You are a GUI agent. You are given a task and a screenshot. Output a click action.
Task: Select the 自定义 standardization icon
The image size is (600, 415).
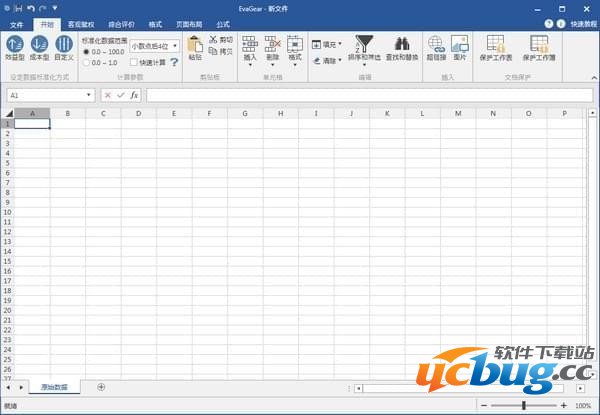tap(64, 44)
